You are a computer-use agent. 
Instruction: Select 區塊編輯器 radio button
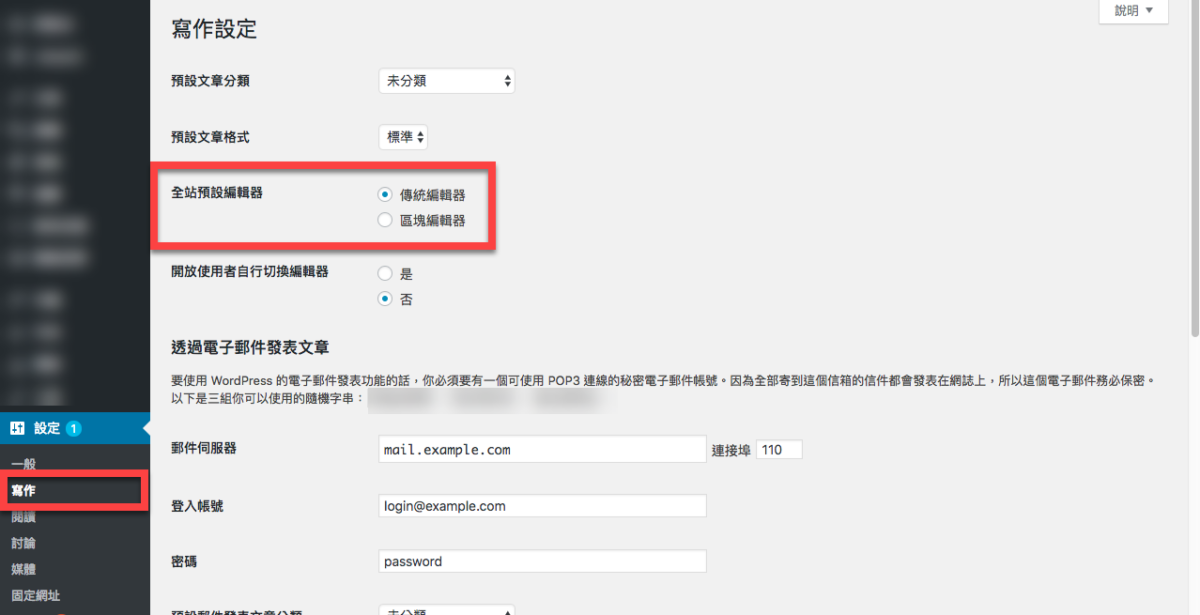(385, 220)
